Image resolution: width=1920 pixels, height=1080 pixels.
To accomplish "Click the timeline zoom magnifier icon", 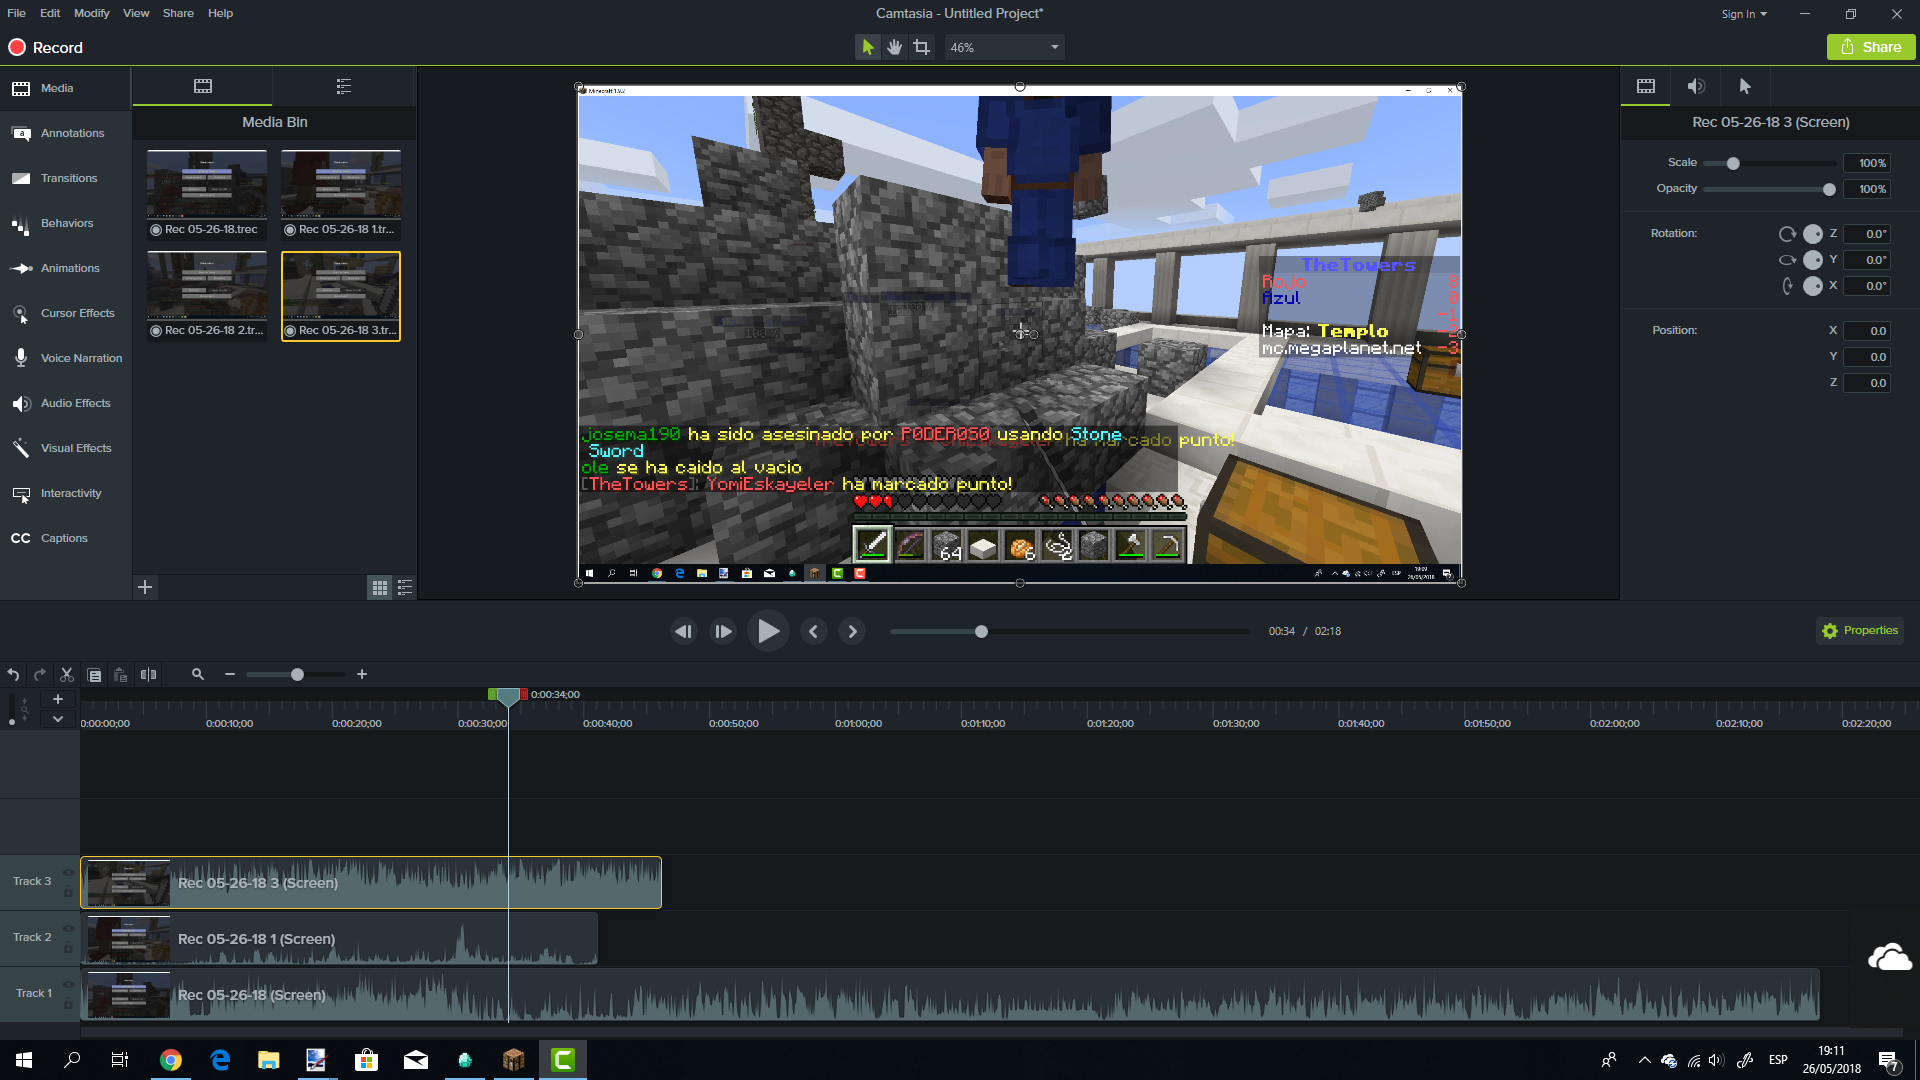I will point(198,675).
